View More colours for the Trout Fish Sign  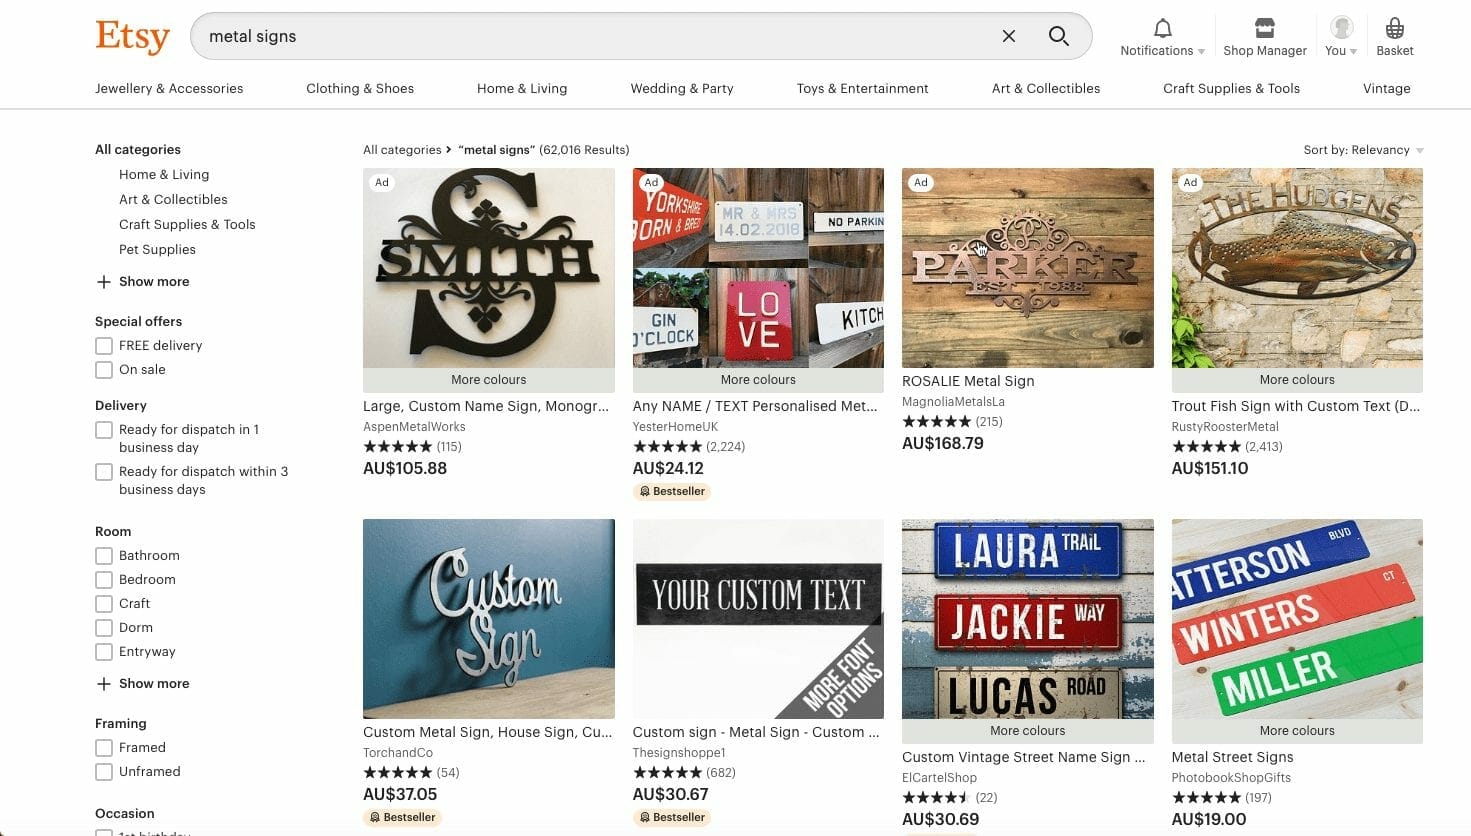(x=1296, y=379)
